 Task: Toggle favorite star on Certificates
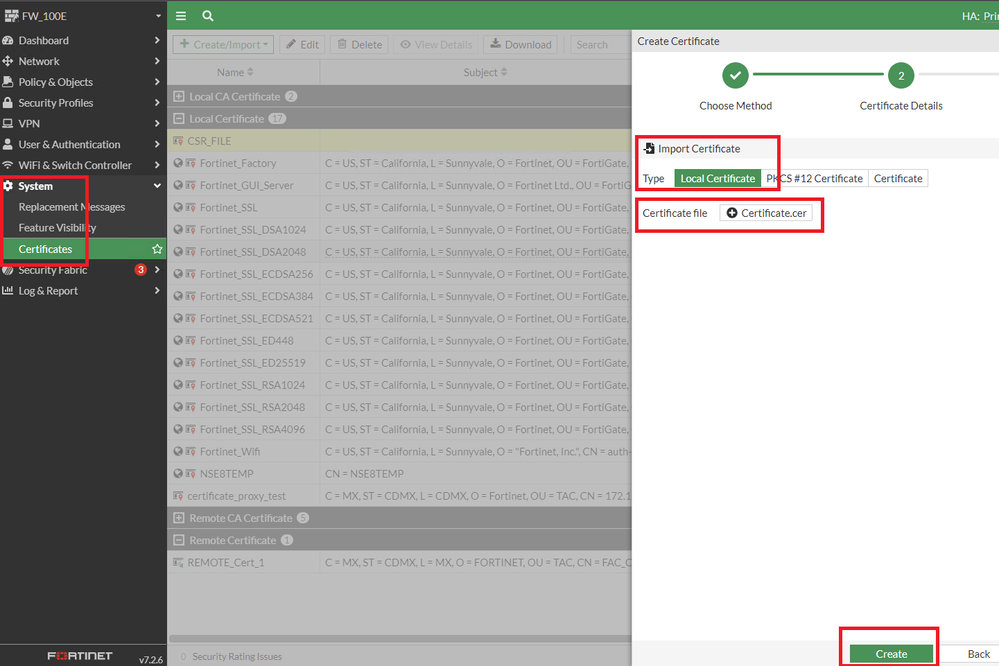point(157,249)
